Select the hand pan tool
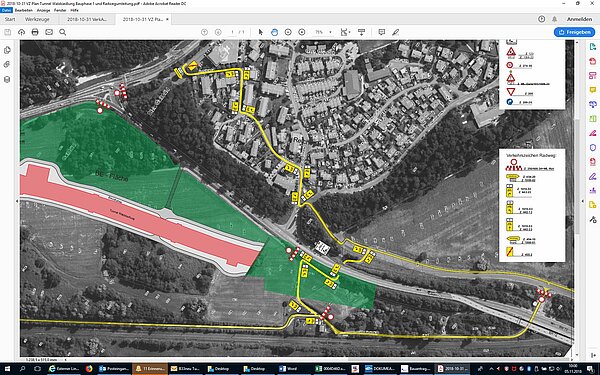This screenshot has height=375, width=600. [x=274, y=32]
